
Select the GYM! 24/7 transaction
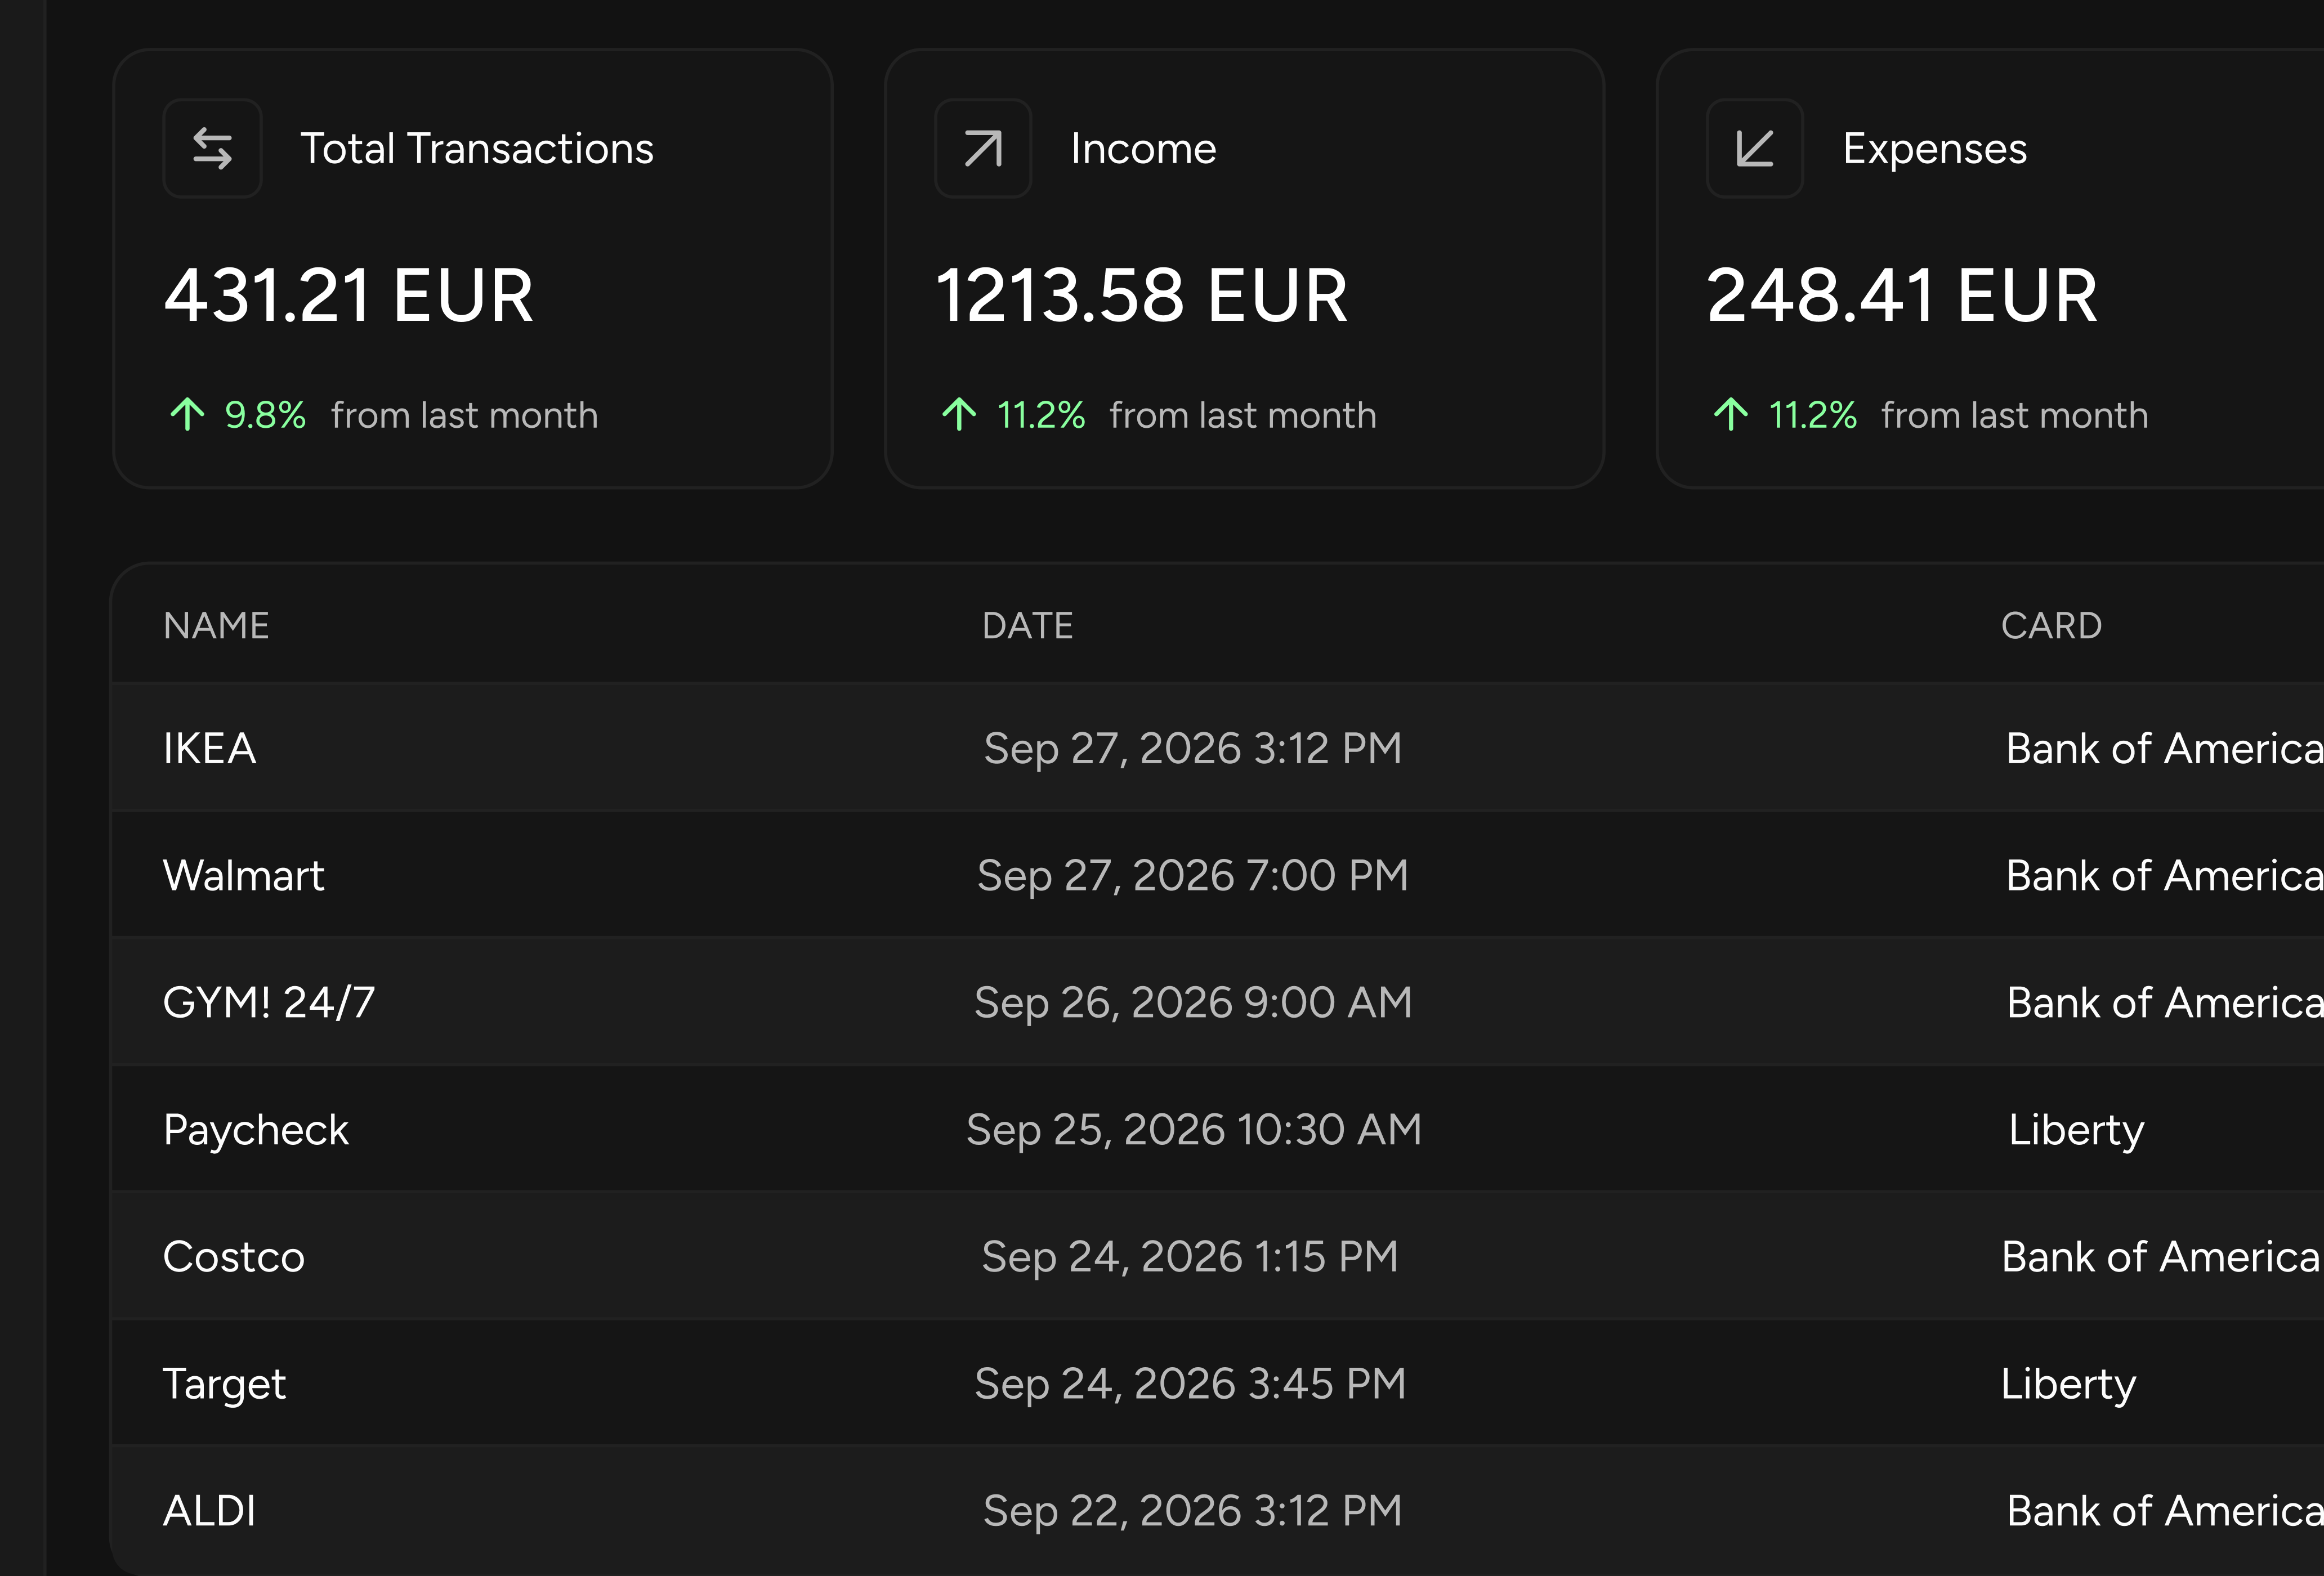[x=1217, y=1002]
